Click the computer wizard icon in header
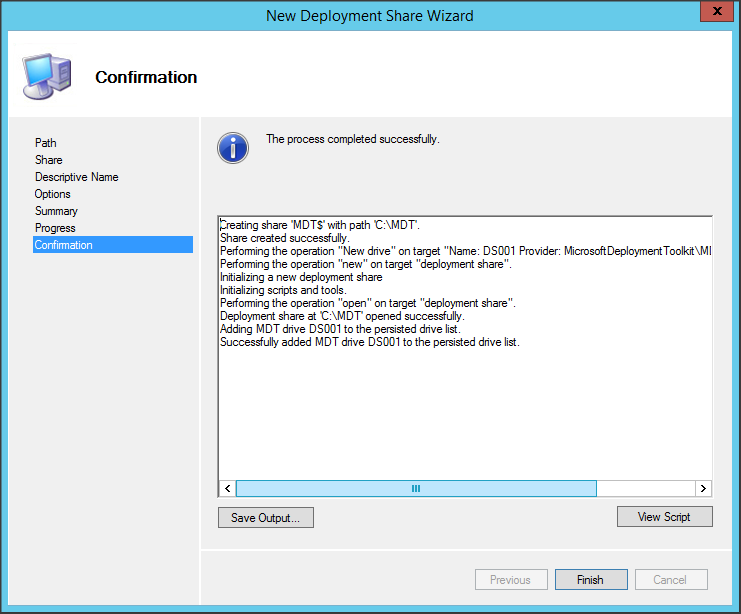741x614 pixels. click(x=46, y=77)
